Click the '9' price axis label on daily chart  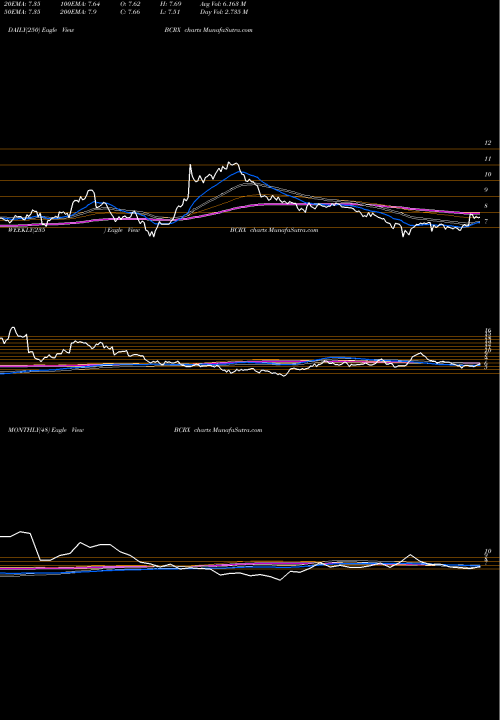486,190
